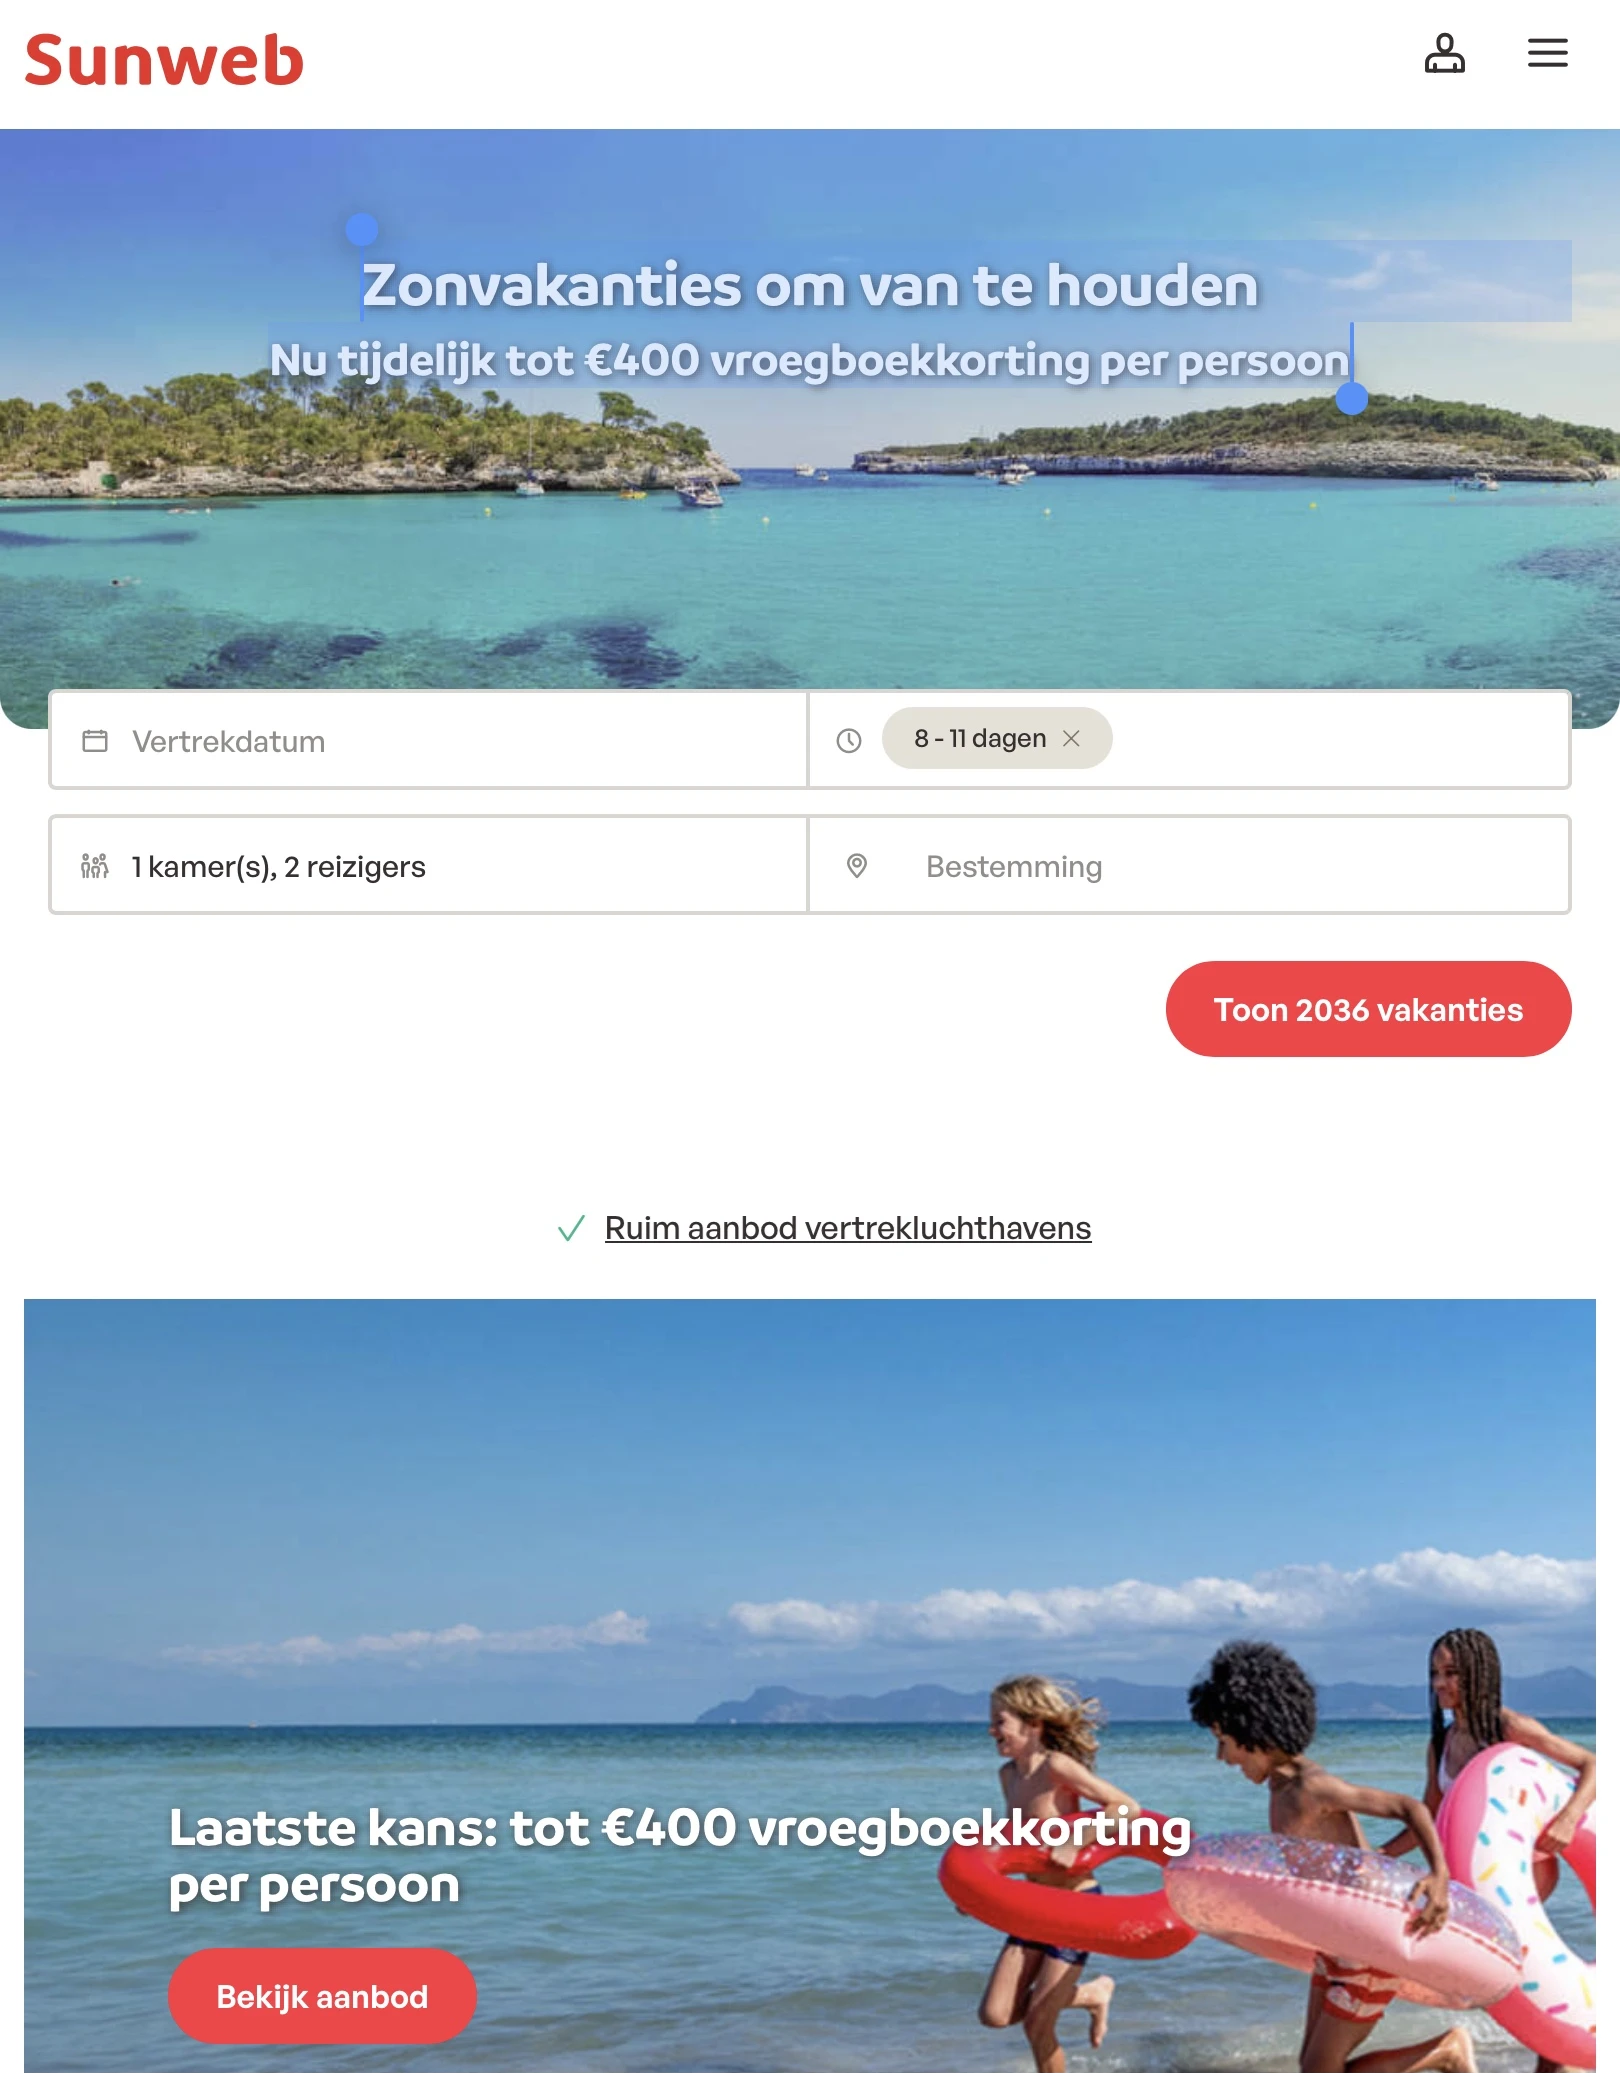The height and width of the screenshot is (2073, 1620).
Task: Click the text selection end handle
Action: click(1352, 399)
